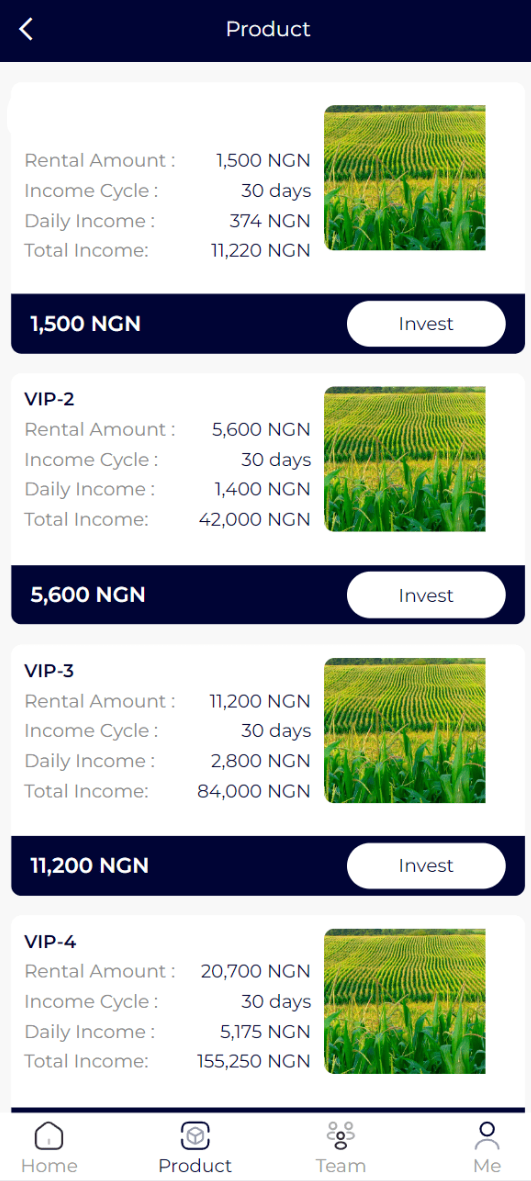The height and width of the screenshot is (1181, 531).
Task: Select the VIP-2 plan title
Action: (50, 399)
